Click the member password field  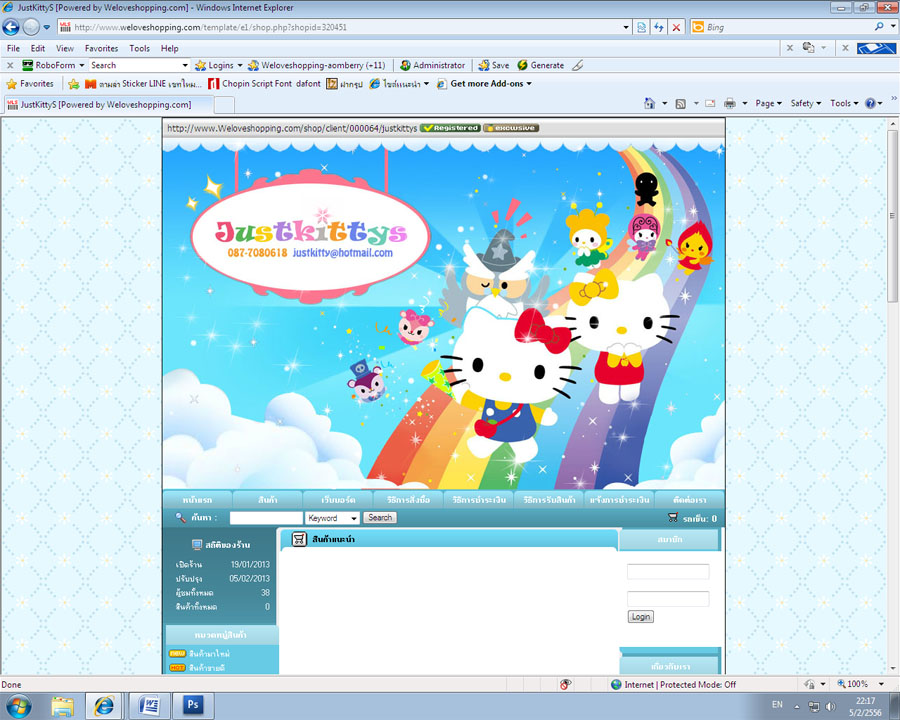pyautogui.click(x=668, y=598)
